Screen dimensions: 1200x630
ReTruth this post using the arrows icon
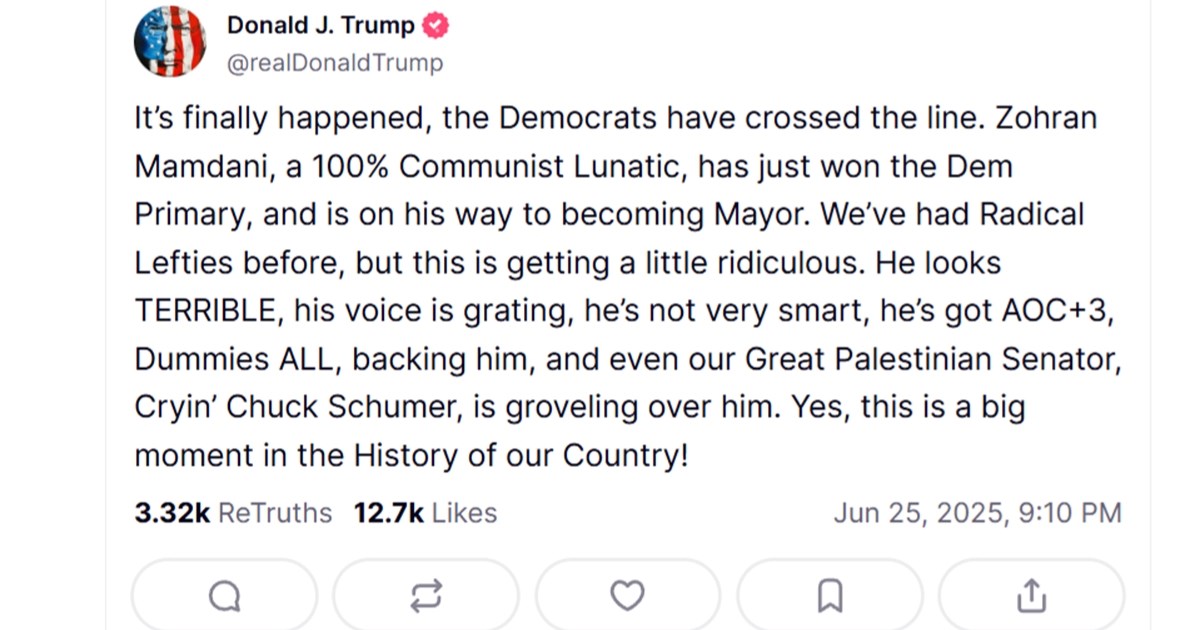point(425,597)
